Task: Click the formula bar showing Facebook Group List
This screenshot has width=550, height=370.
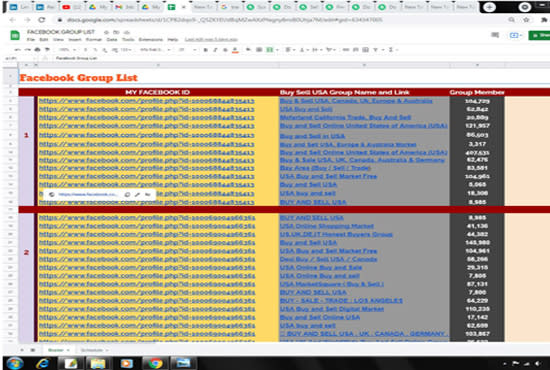Action: coord(76,58)
